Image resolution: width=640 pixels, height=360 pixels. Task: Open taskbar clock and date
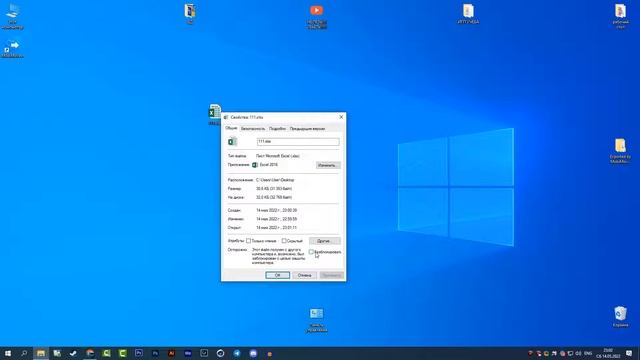pos(608,353)
